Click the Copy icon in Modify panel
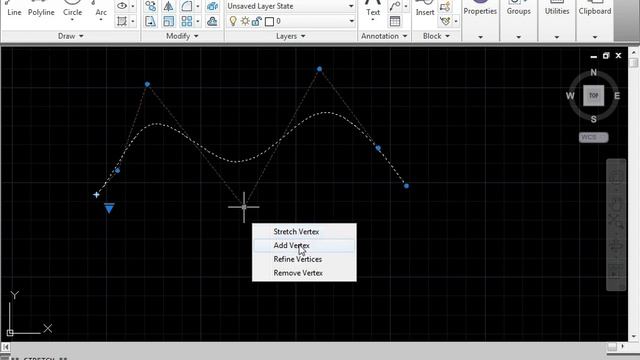Viewport: 640px width, 360px height. click(151, 6)
